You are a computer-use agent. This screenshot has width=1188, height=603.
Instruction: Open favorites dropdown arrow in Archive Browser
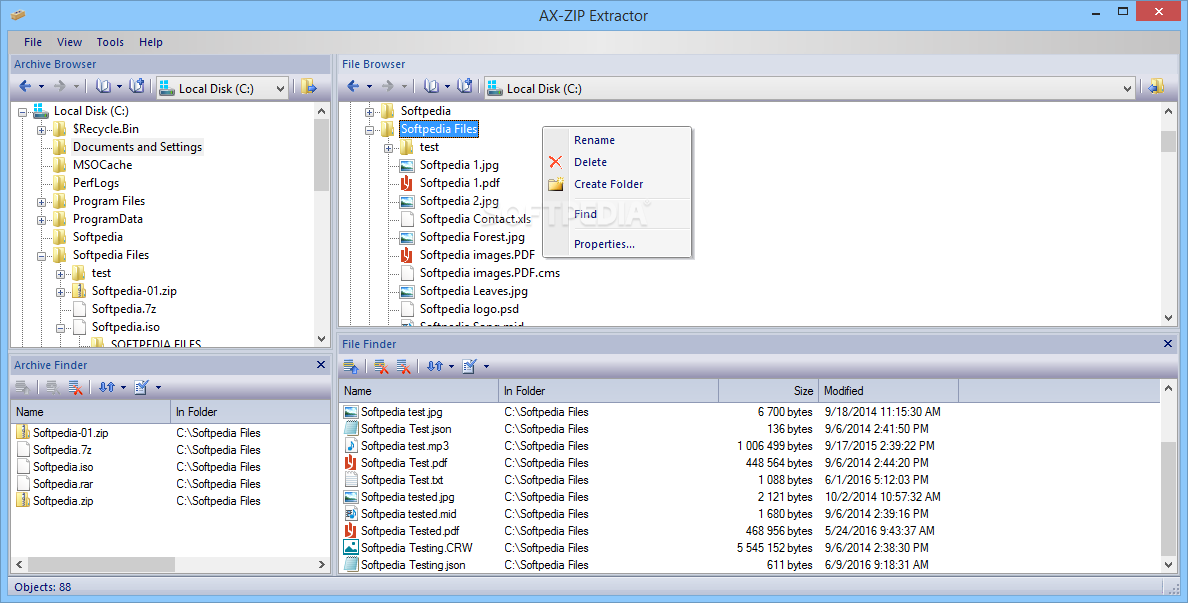click(120, 88)
